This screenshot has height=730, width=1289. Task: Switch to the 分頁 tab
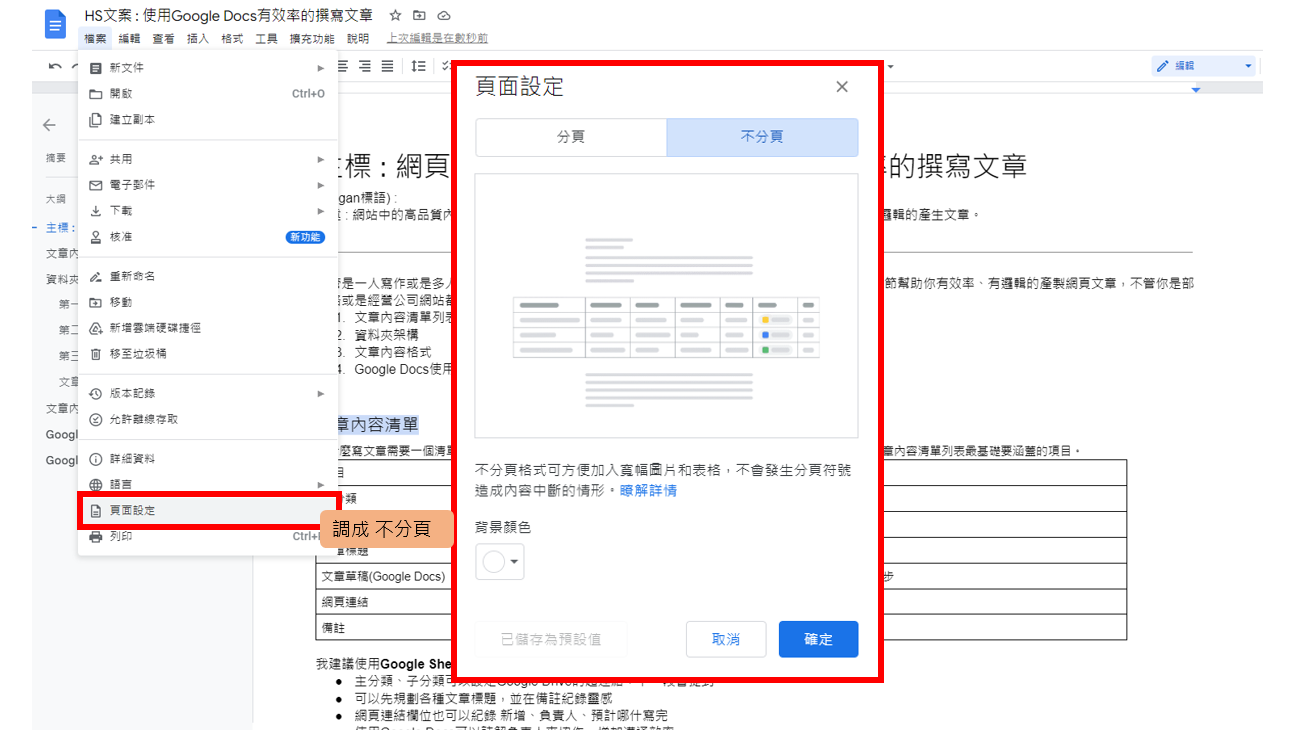coord(571,137)
